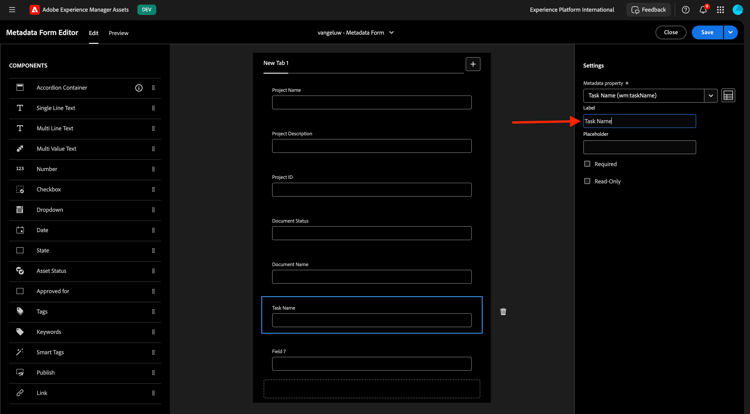Open the Help question mark icon

[x=685, y=10]
